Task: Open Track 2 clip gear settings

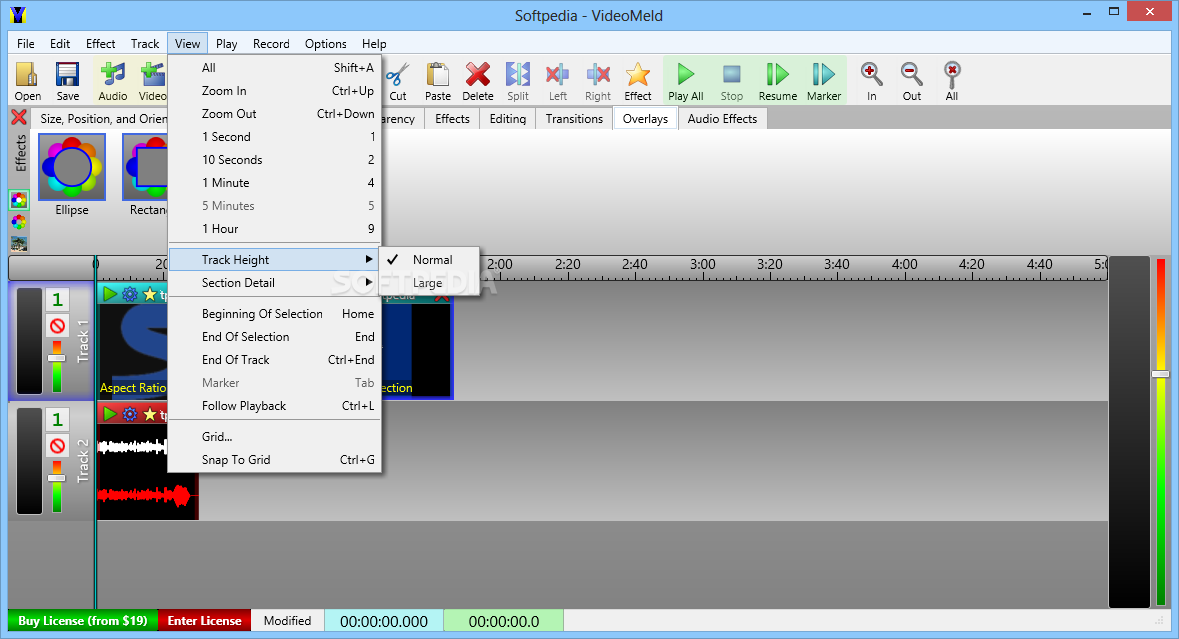Action: pyautogui.click(x=130, y=413)
